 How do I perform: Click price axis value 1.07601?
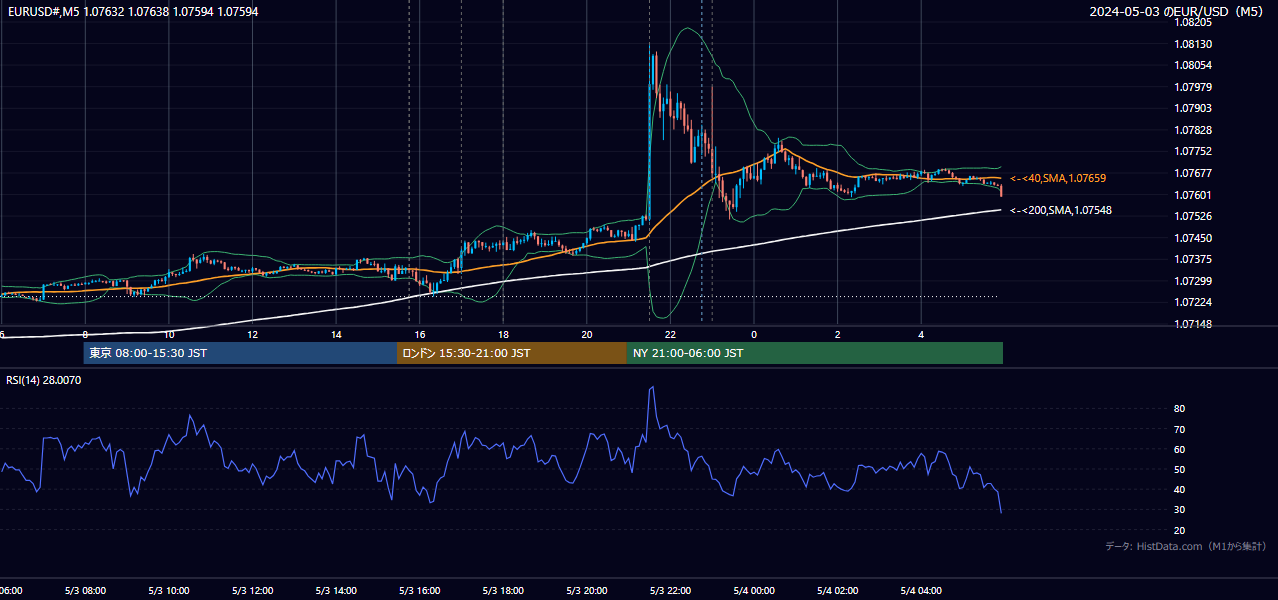1193,195
